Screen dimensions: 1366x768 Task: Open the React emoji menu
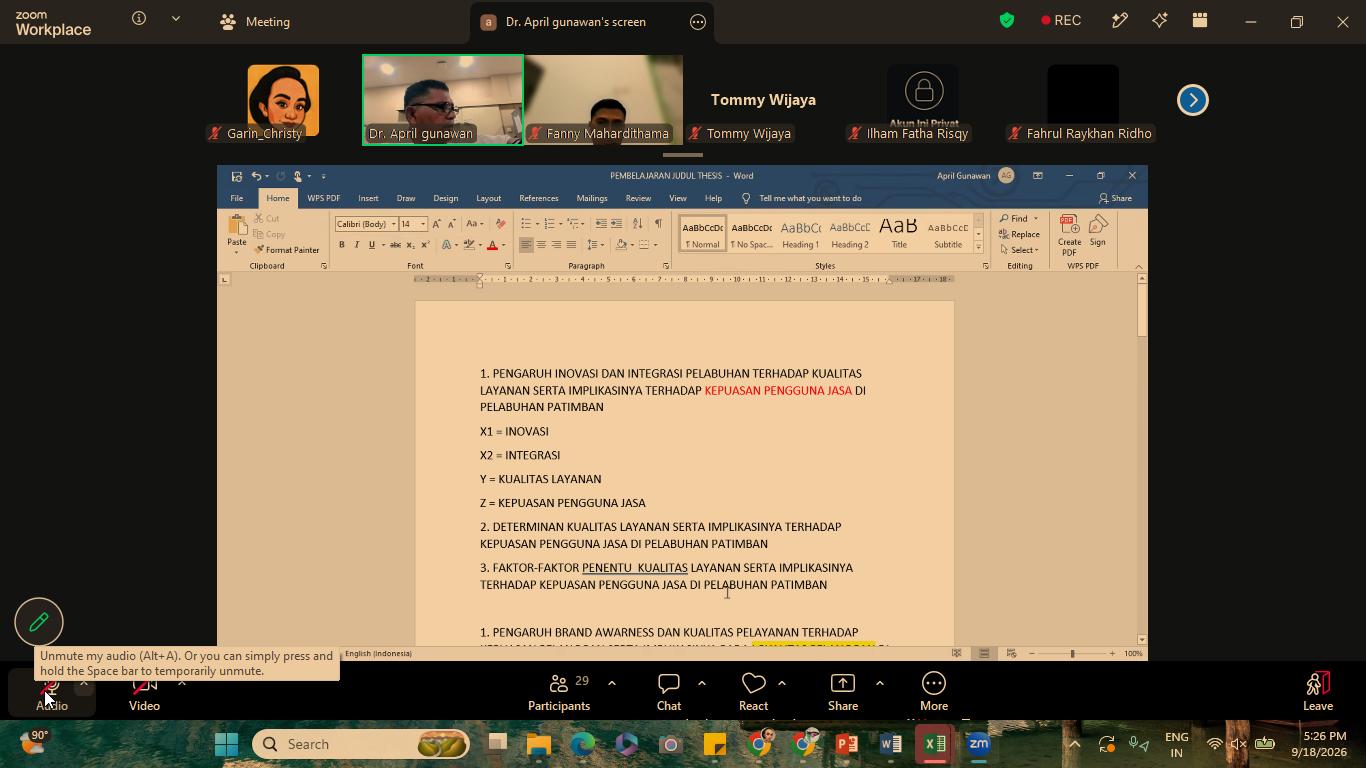pyautogui.click(x=753, y=692)
